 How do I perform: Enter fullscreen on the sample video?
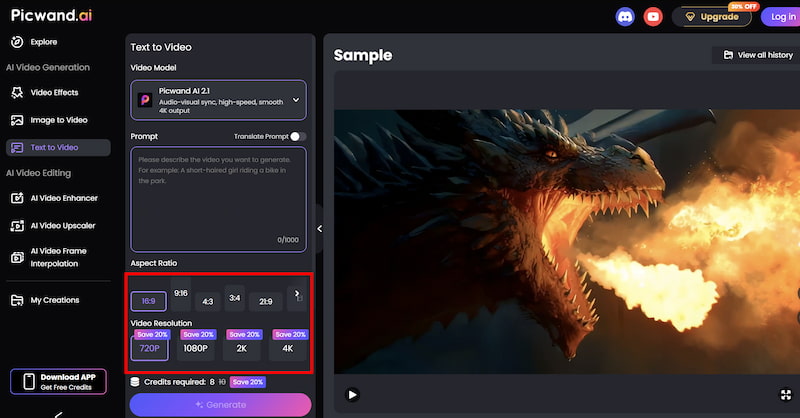pos(784,395)
